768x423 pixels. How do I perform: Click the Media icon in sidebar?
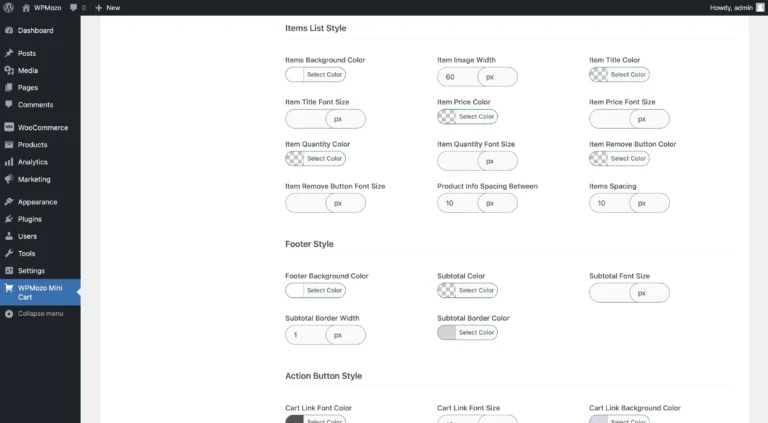click(x=9, y=70)
